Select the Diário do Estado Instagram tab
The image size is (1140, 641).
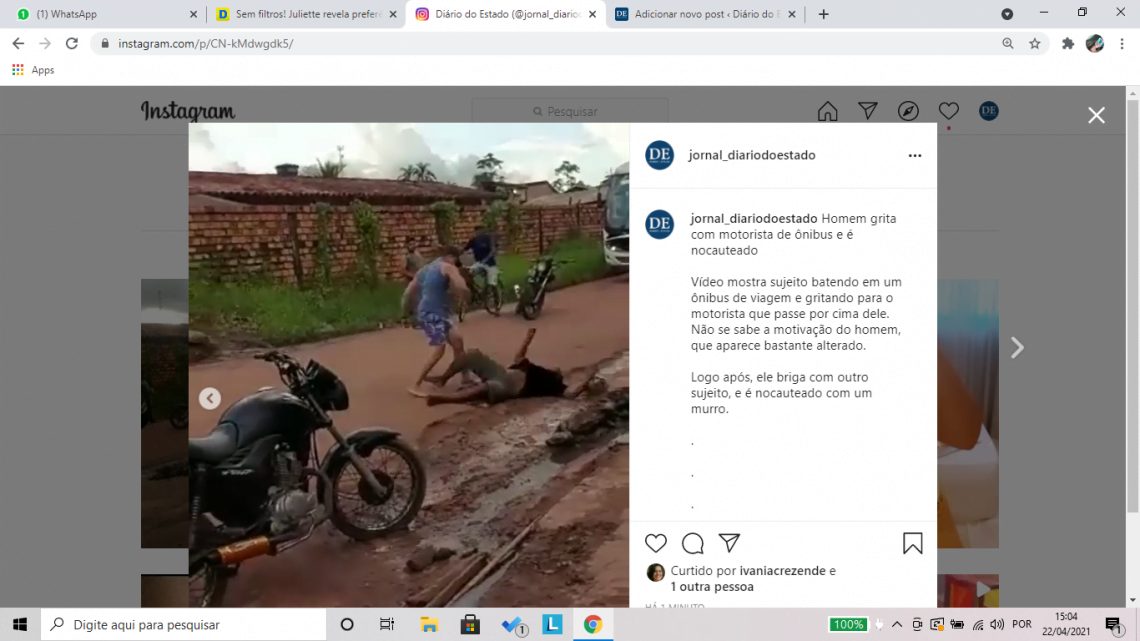click(506, 14)
